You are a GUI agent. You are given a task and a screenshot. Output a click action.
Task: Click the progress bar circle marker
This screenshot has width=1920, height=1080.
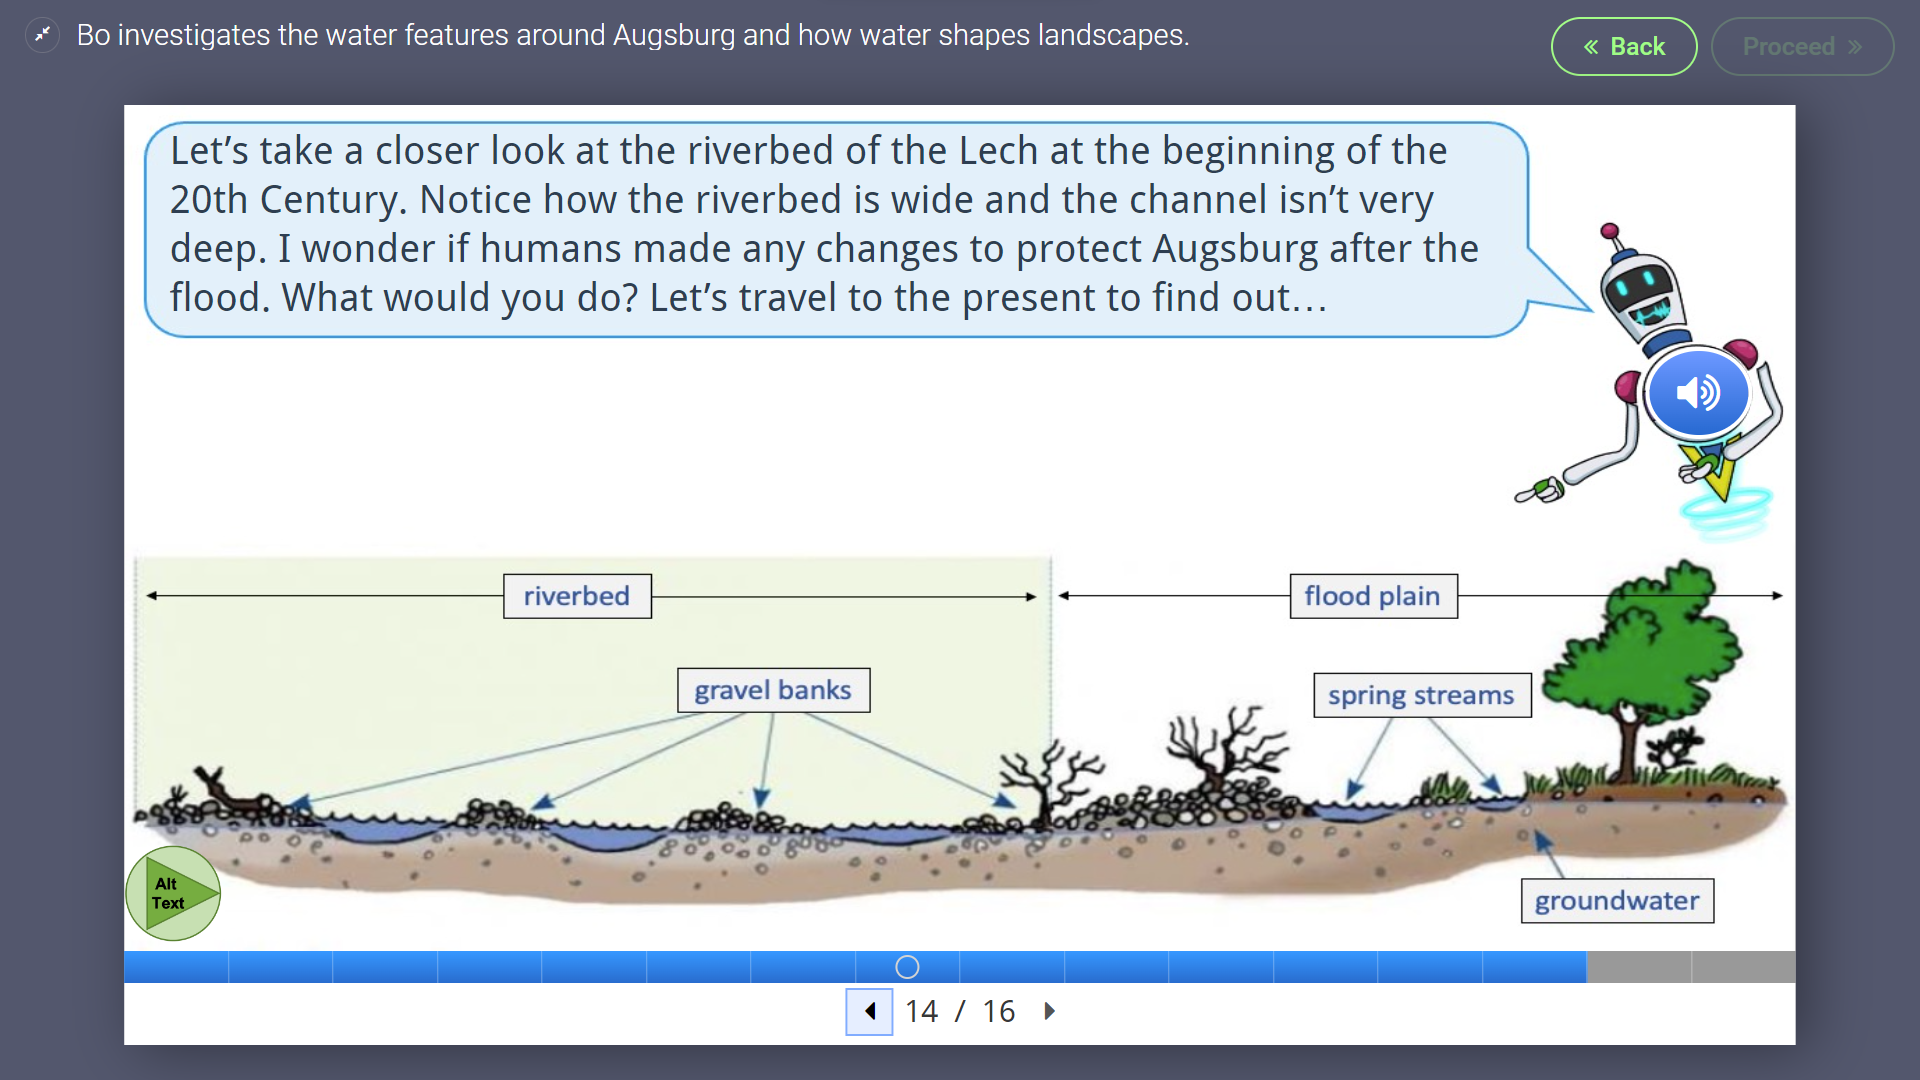point(907,967)
